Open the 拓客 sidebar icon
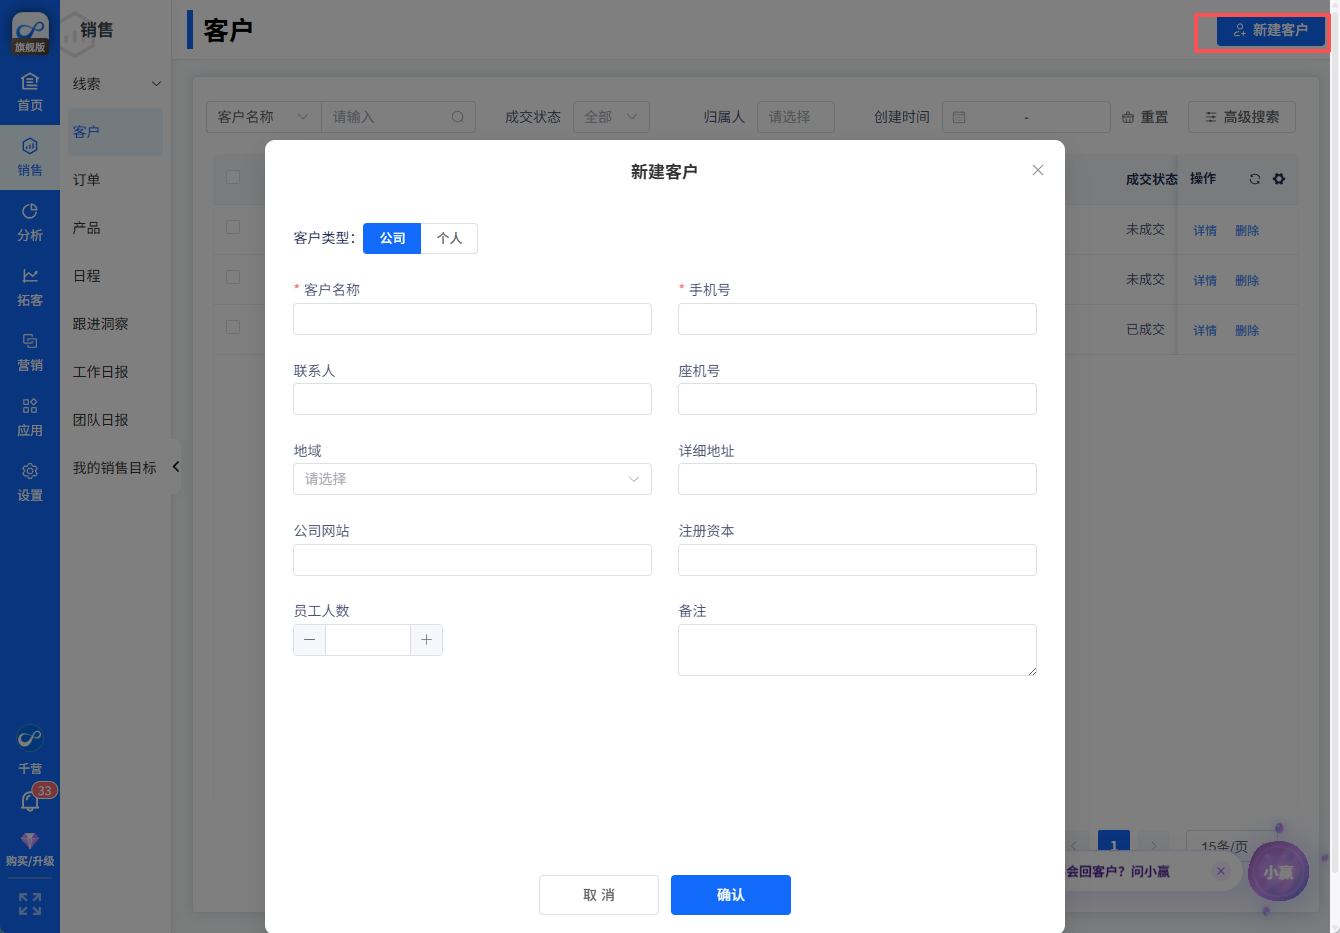This screenshot has width=1340, height=933. (30, 287)
